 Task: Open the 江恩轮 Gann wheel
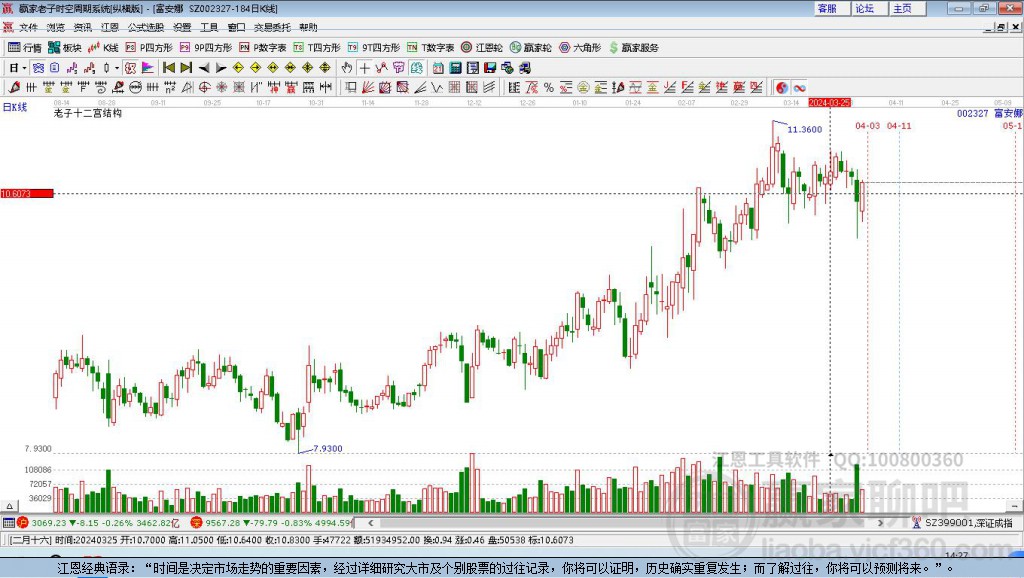point(482,48)
